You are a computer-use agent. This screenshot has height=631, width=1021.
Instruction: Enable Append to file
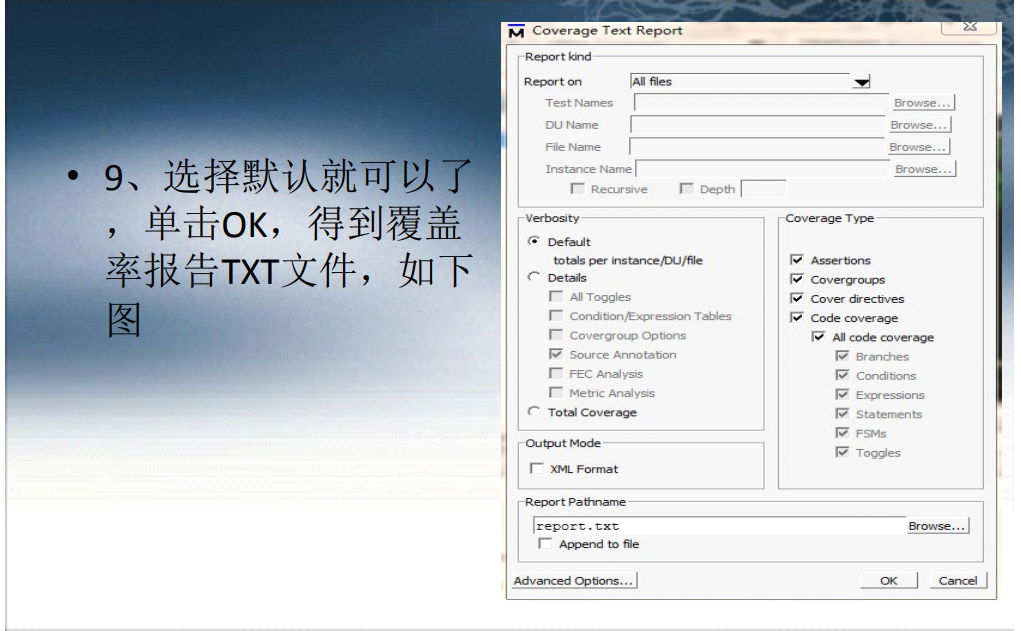point(545,544)
